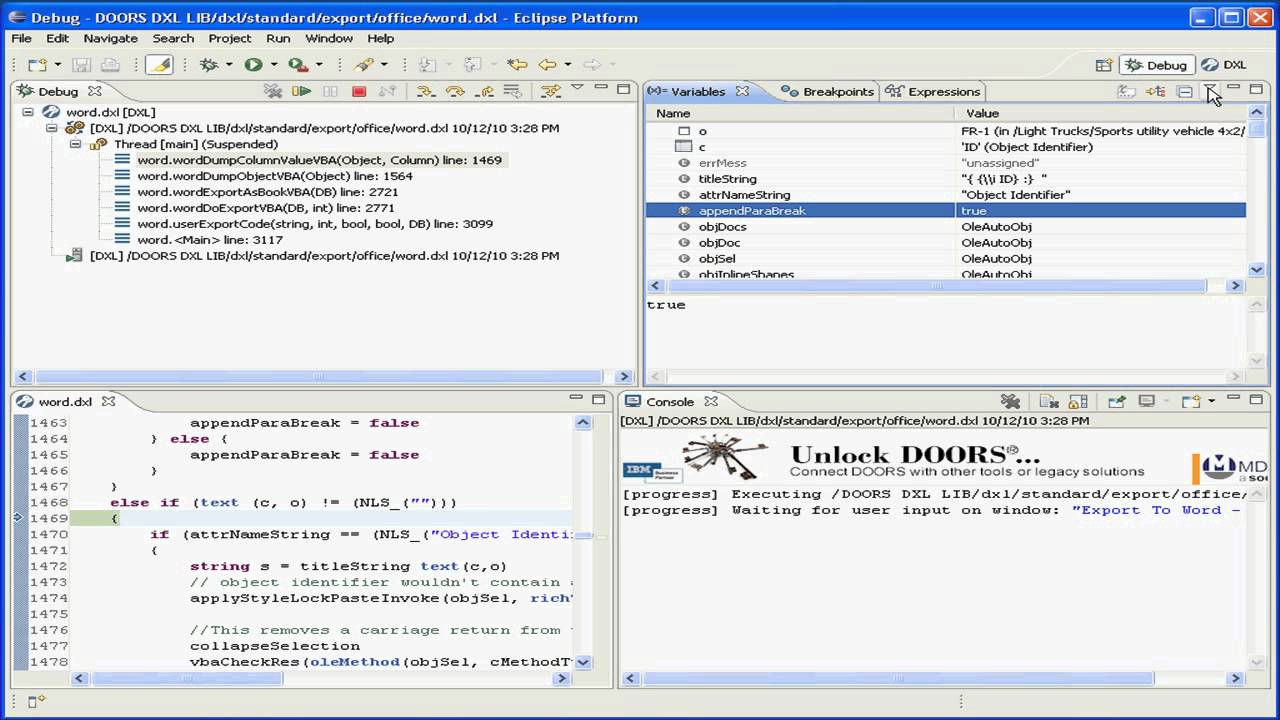This screenshot has width=1280, height=720.
Task: Toggle Show Type Names in Variables view
Action: tap(1127, 91)
